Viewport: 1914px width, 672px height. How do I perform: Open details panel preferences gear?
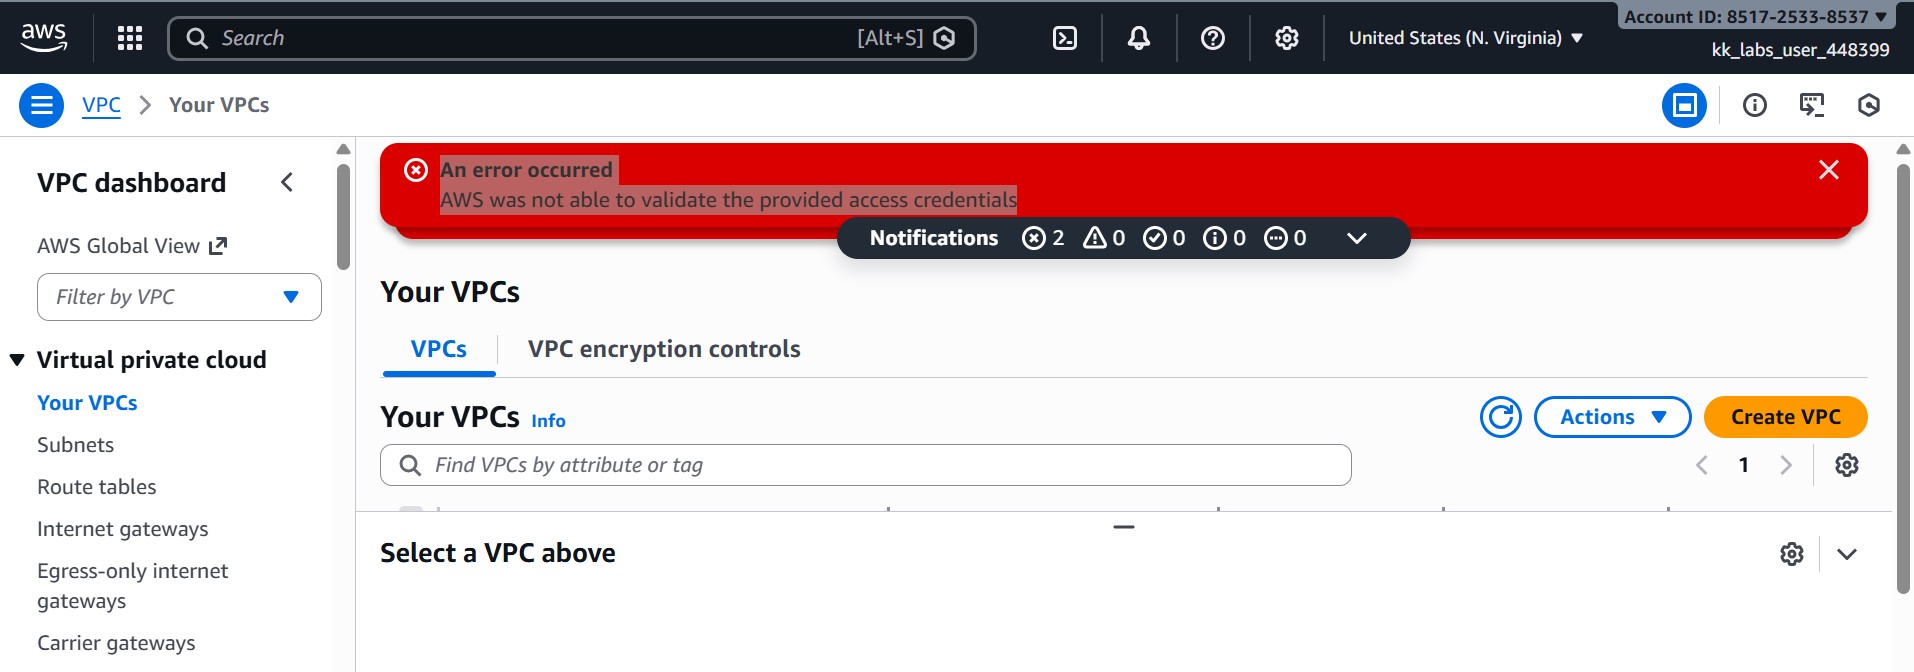(x=1791, y=554)
